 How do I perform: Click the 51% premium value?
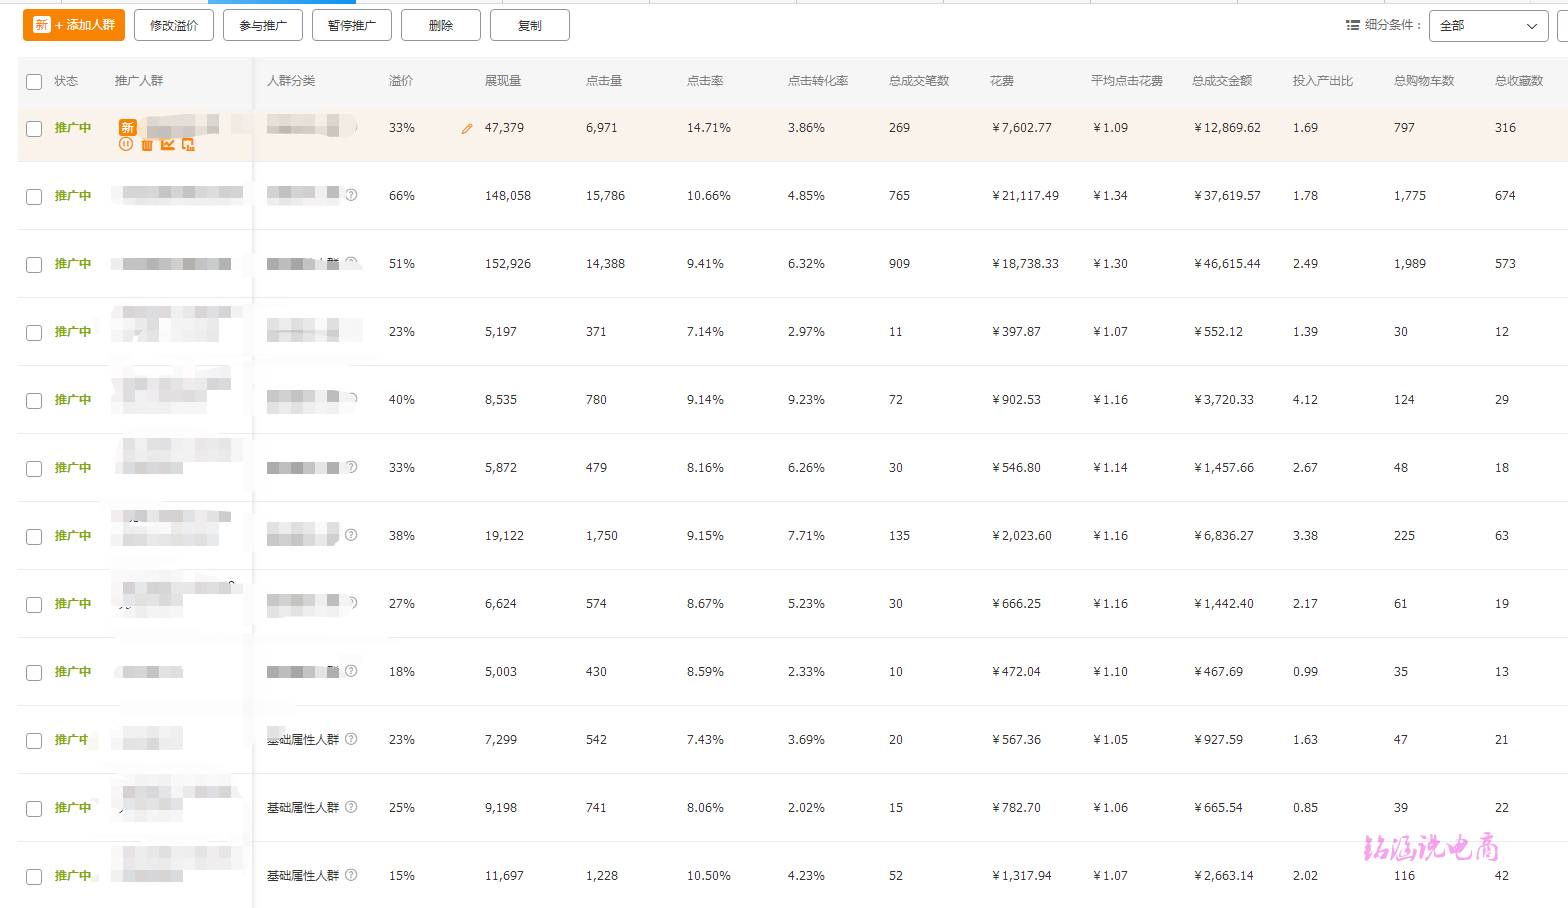[x=402, y=264]
